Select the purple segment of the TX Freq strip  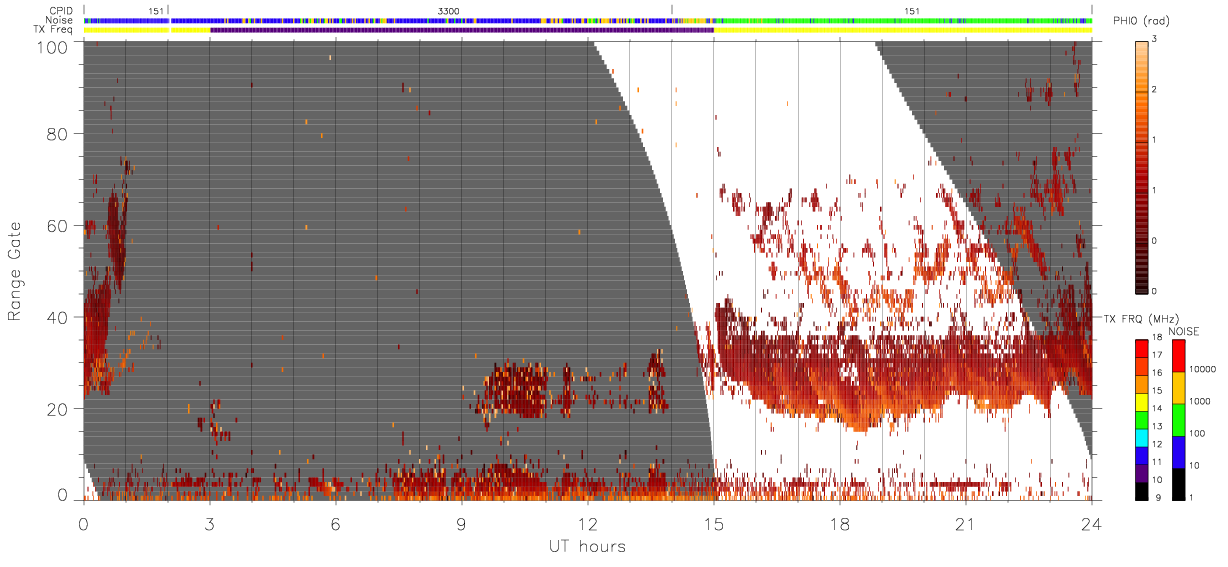pos(462,30)
